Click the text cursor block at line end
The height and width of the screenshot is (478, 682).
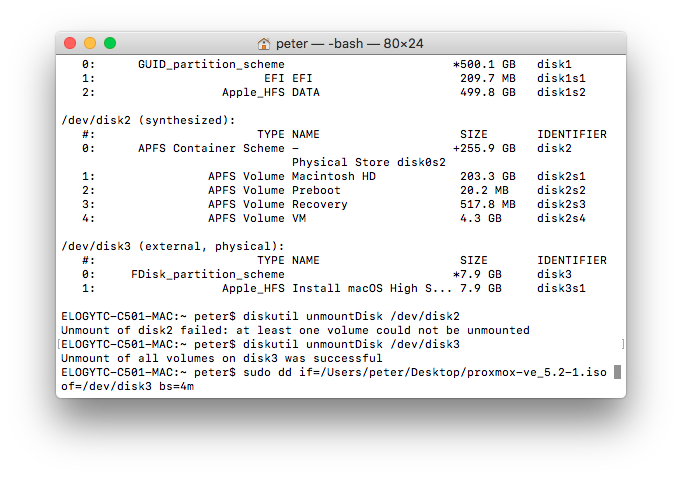(x=617, y=372)
